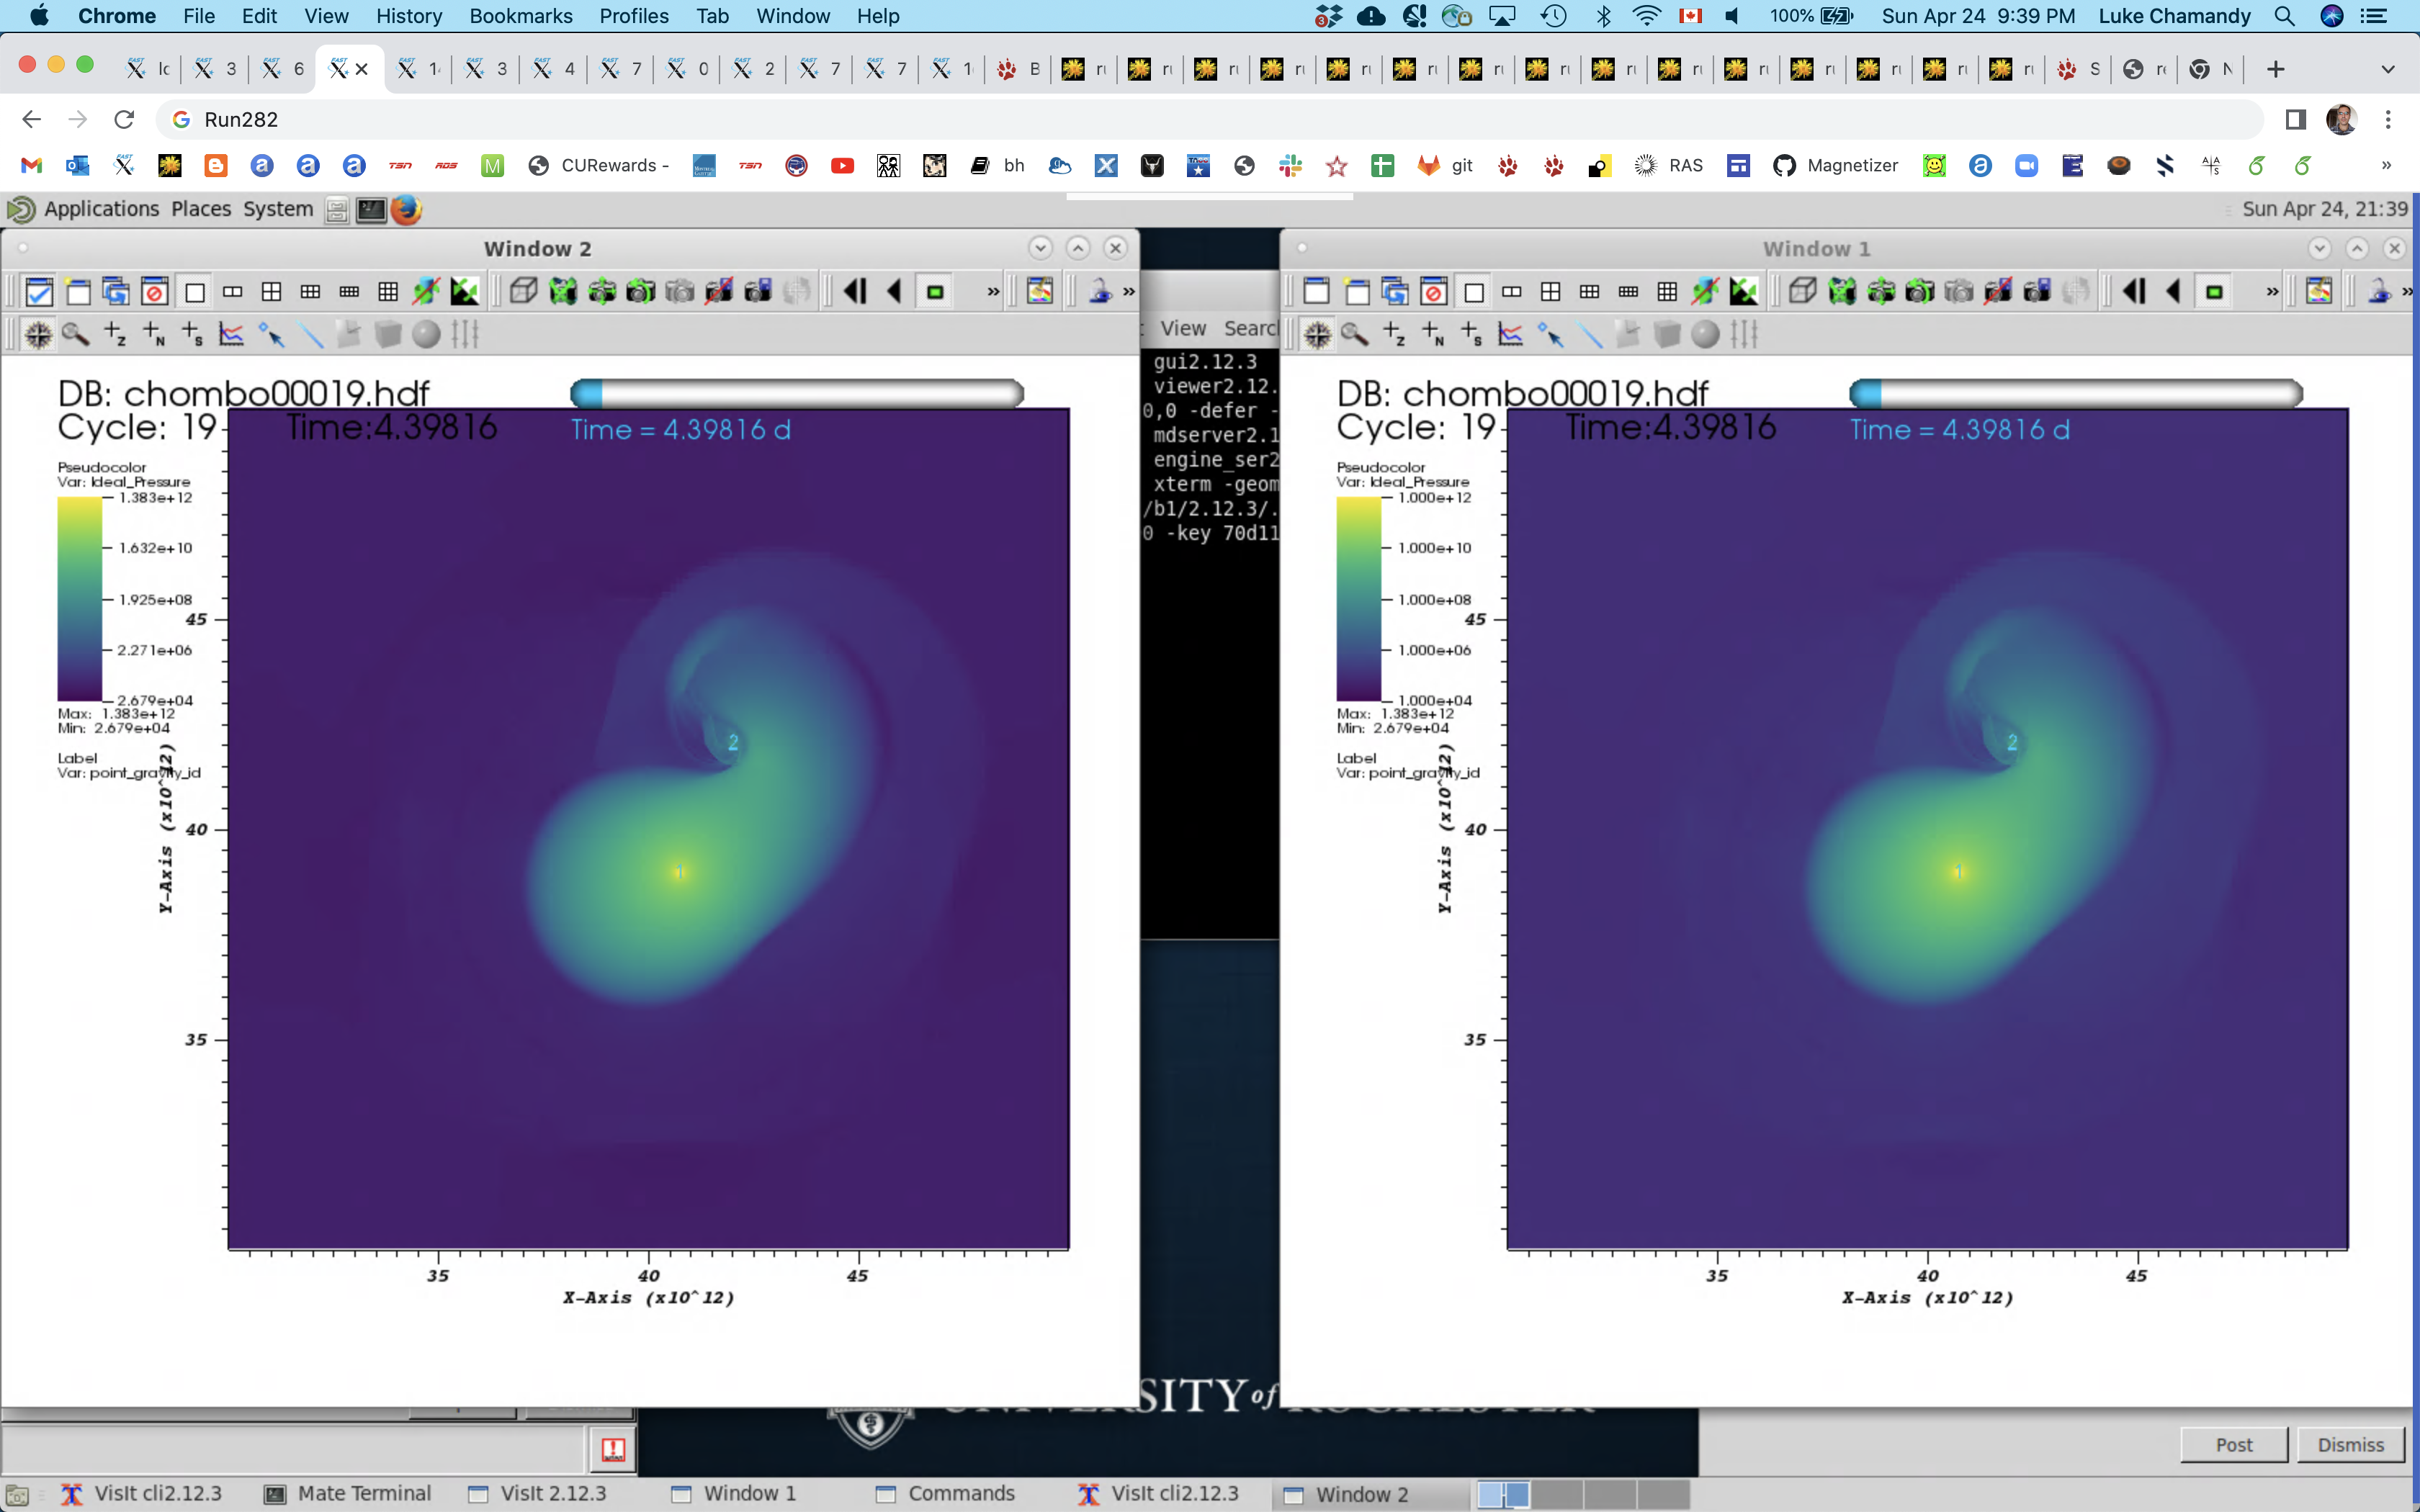Screen dimensions: 2420x1512
Task: Expand hidden animation toolbar items in Window 2
Action: click(x=993, y=292)
